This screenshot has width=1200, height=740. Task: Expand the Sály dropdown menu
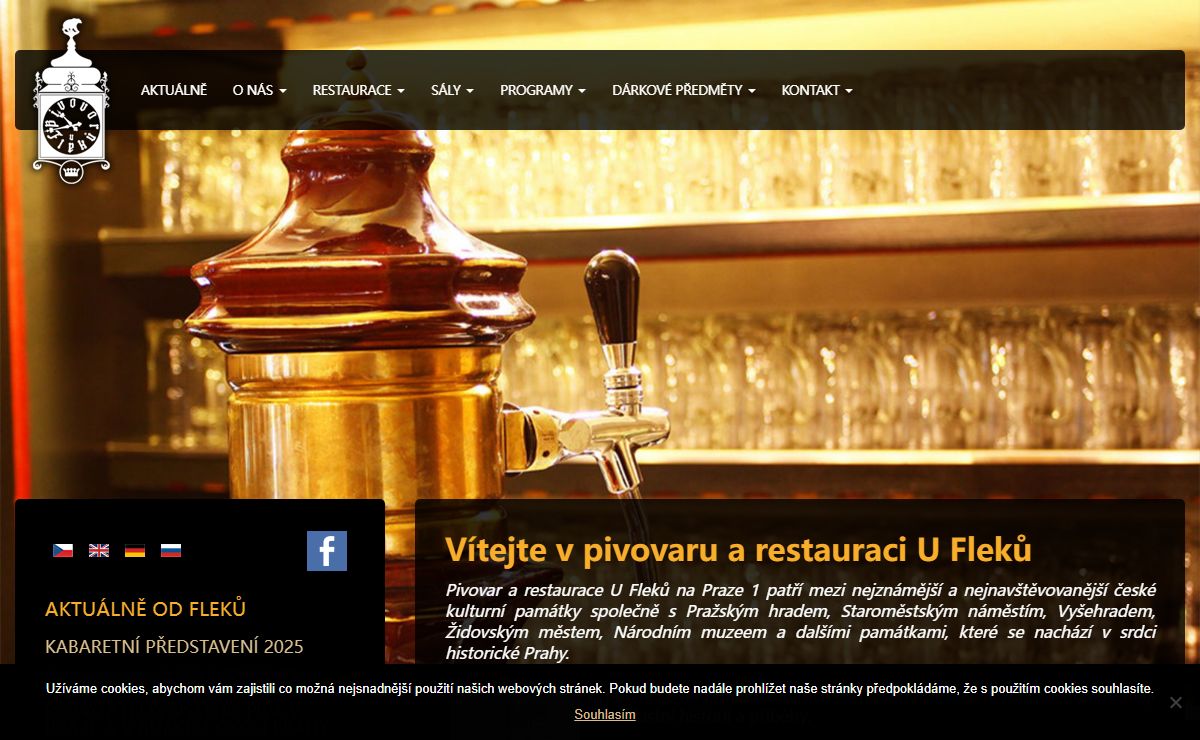point(453,90)
